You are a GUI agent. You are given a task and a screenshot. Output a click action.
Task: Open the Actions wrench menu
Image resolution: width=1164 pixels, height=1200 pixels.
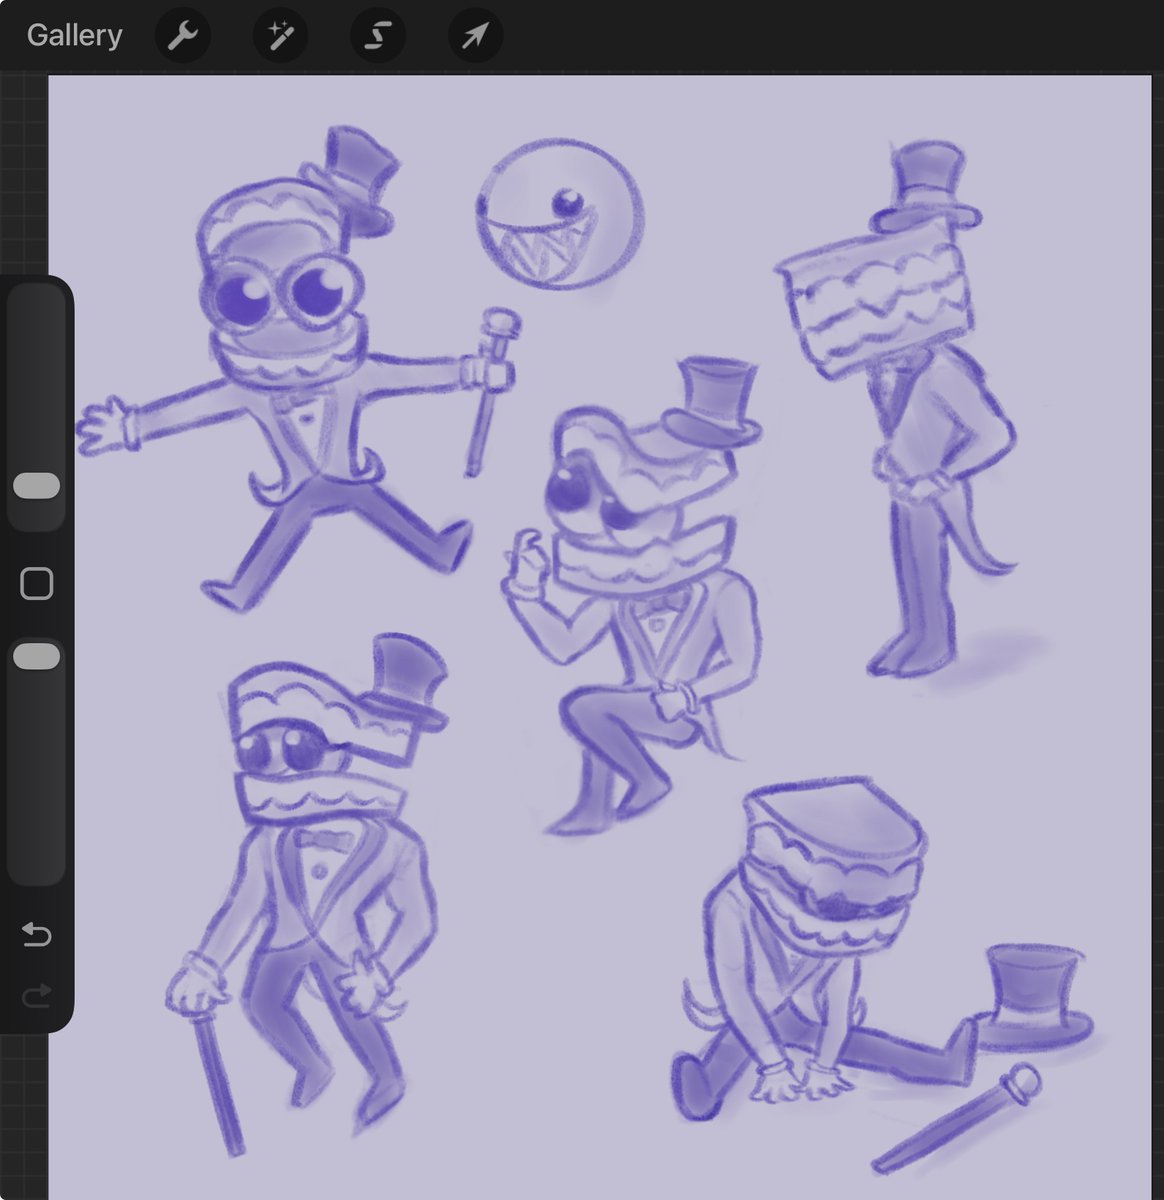click(x=182, y=36)
